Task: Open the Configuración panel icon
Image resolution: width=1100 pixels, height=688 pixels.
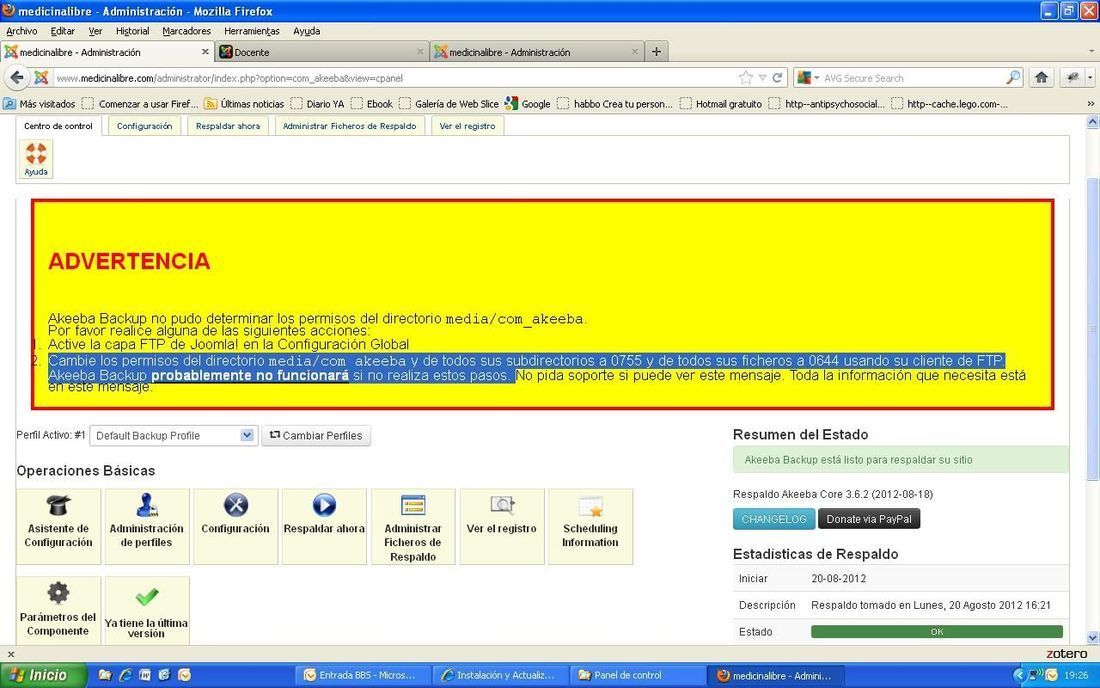Action: 236,526
